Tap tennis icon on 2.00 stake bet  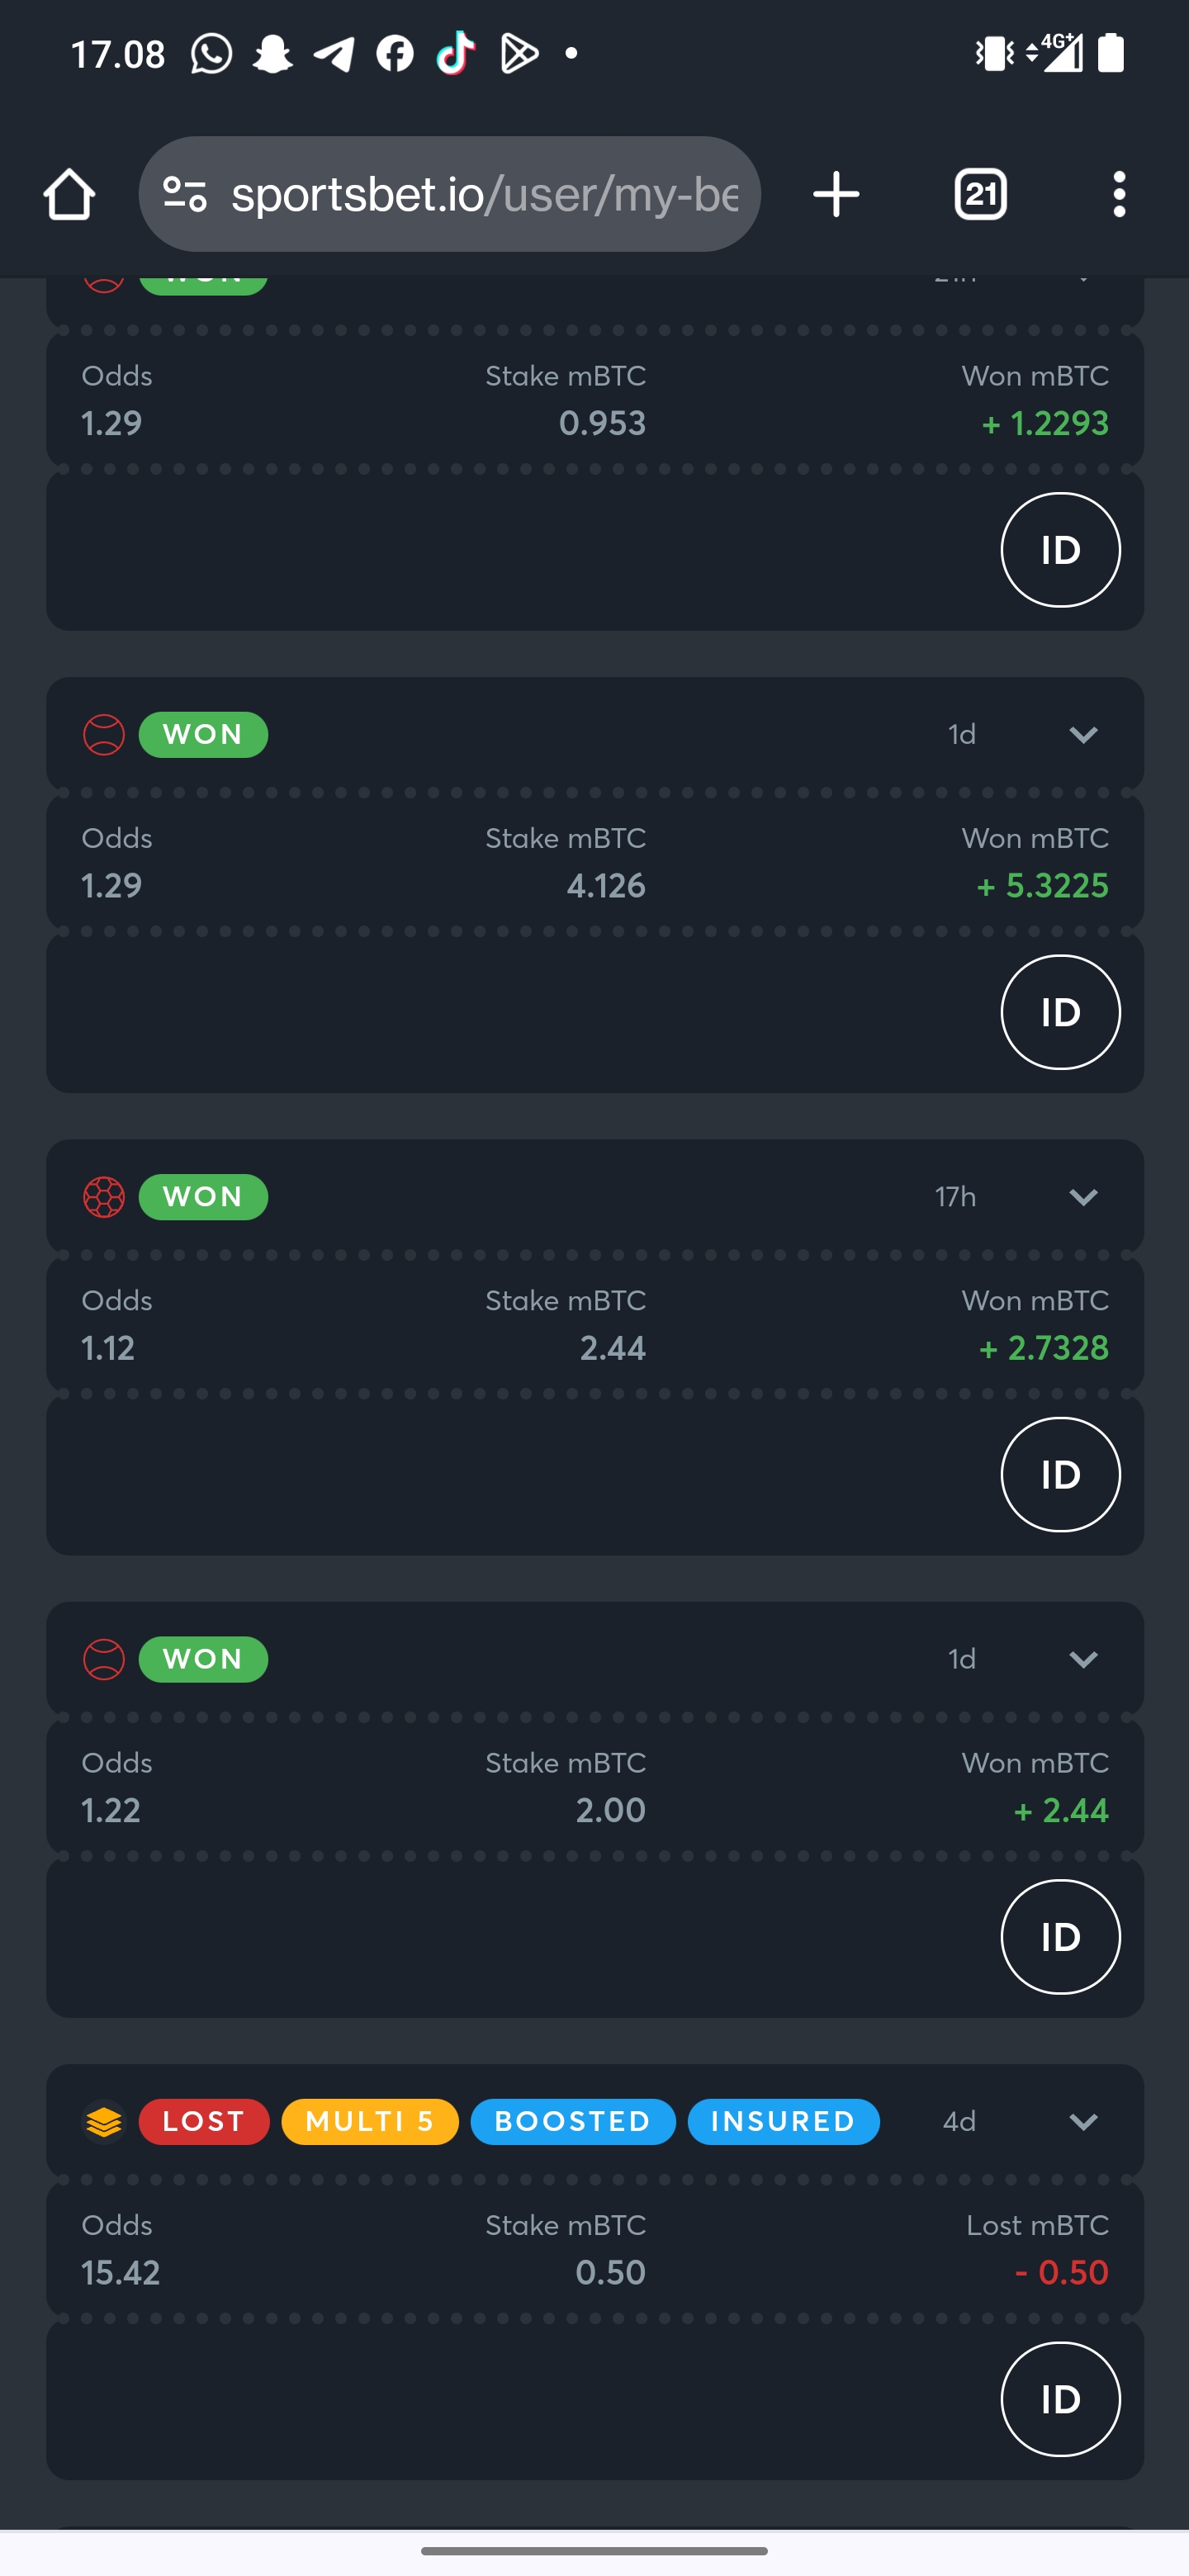[104, 1659]
